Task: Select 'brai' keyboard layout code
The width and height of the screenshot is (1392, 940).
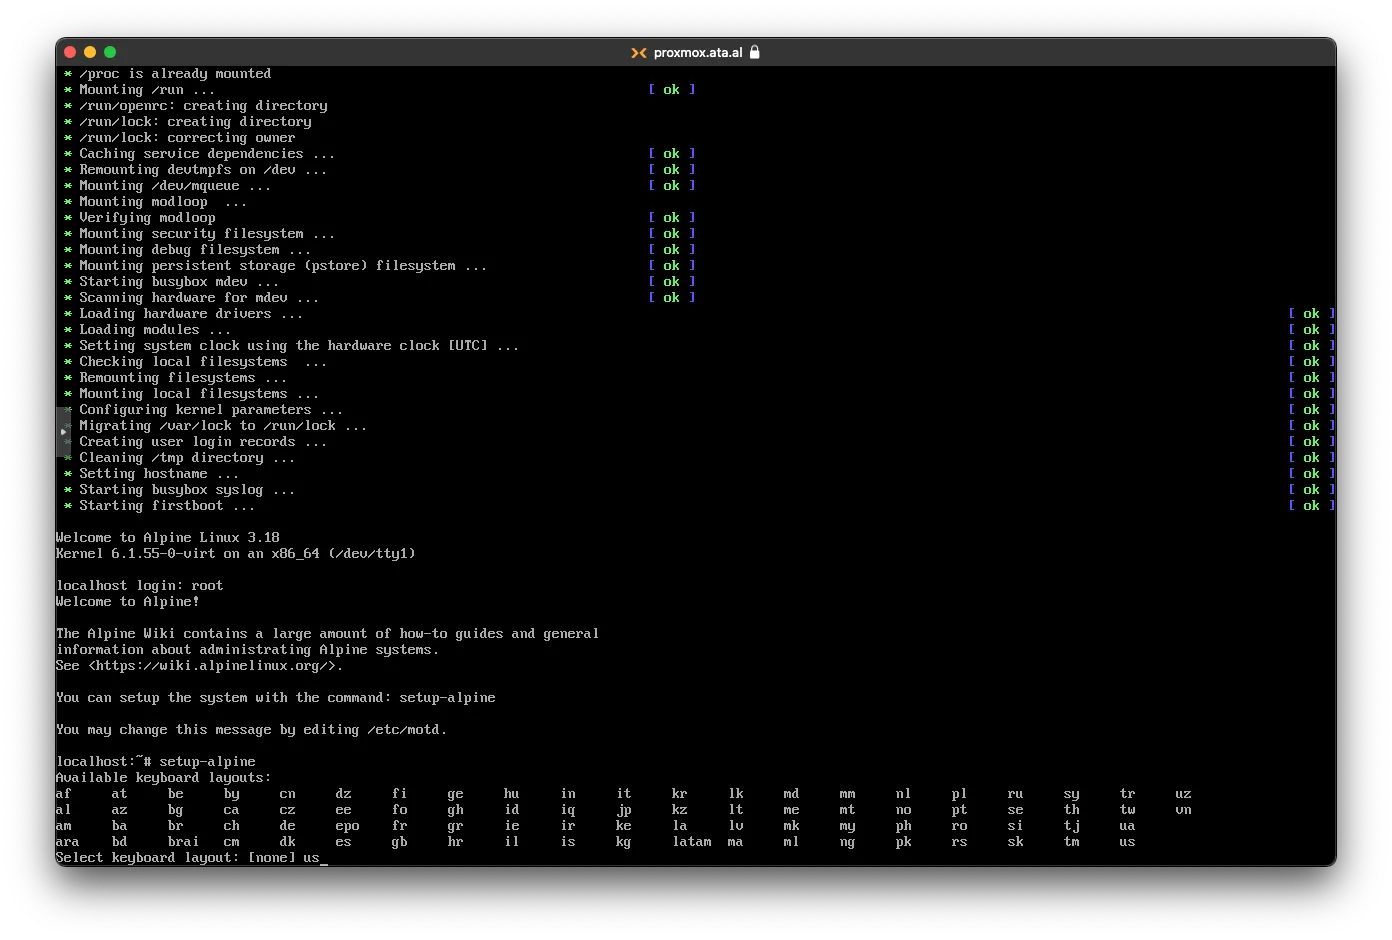Action: point(184,842)
